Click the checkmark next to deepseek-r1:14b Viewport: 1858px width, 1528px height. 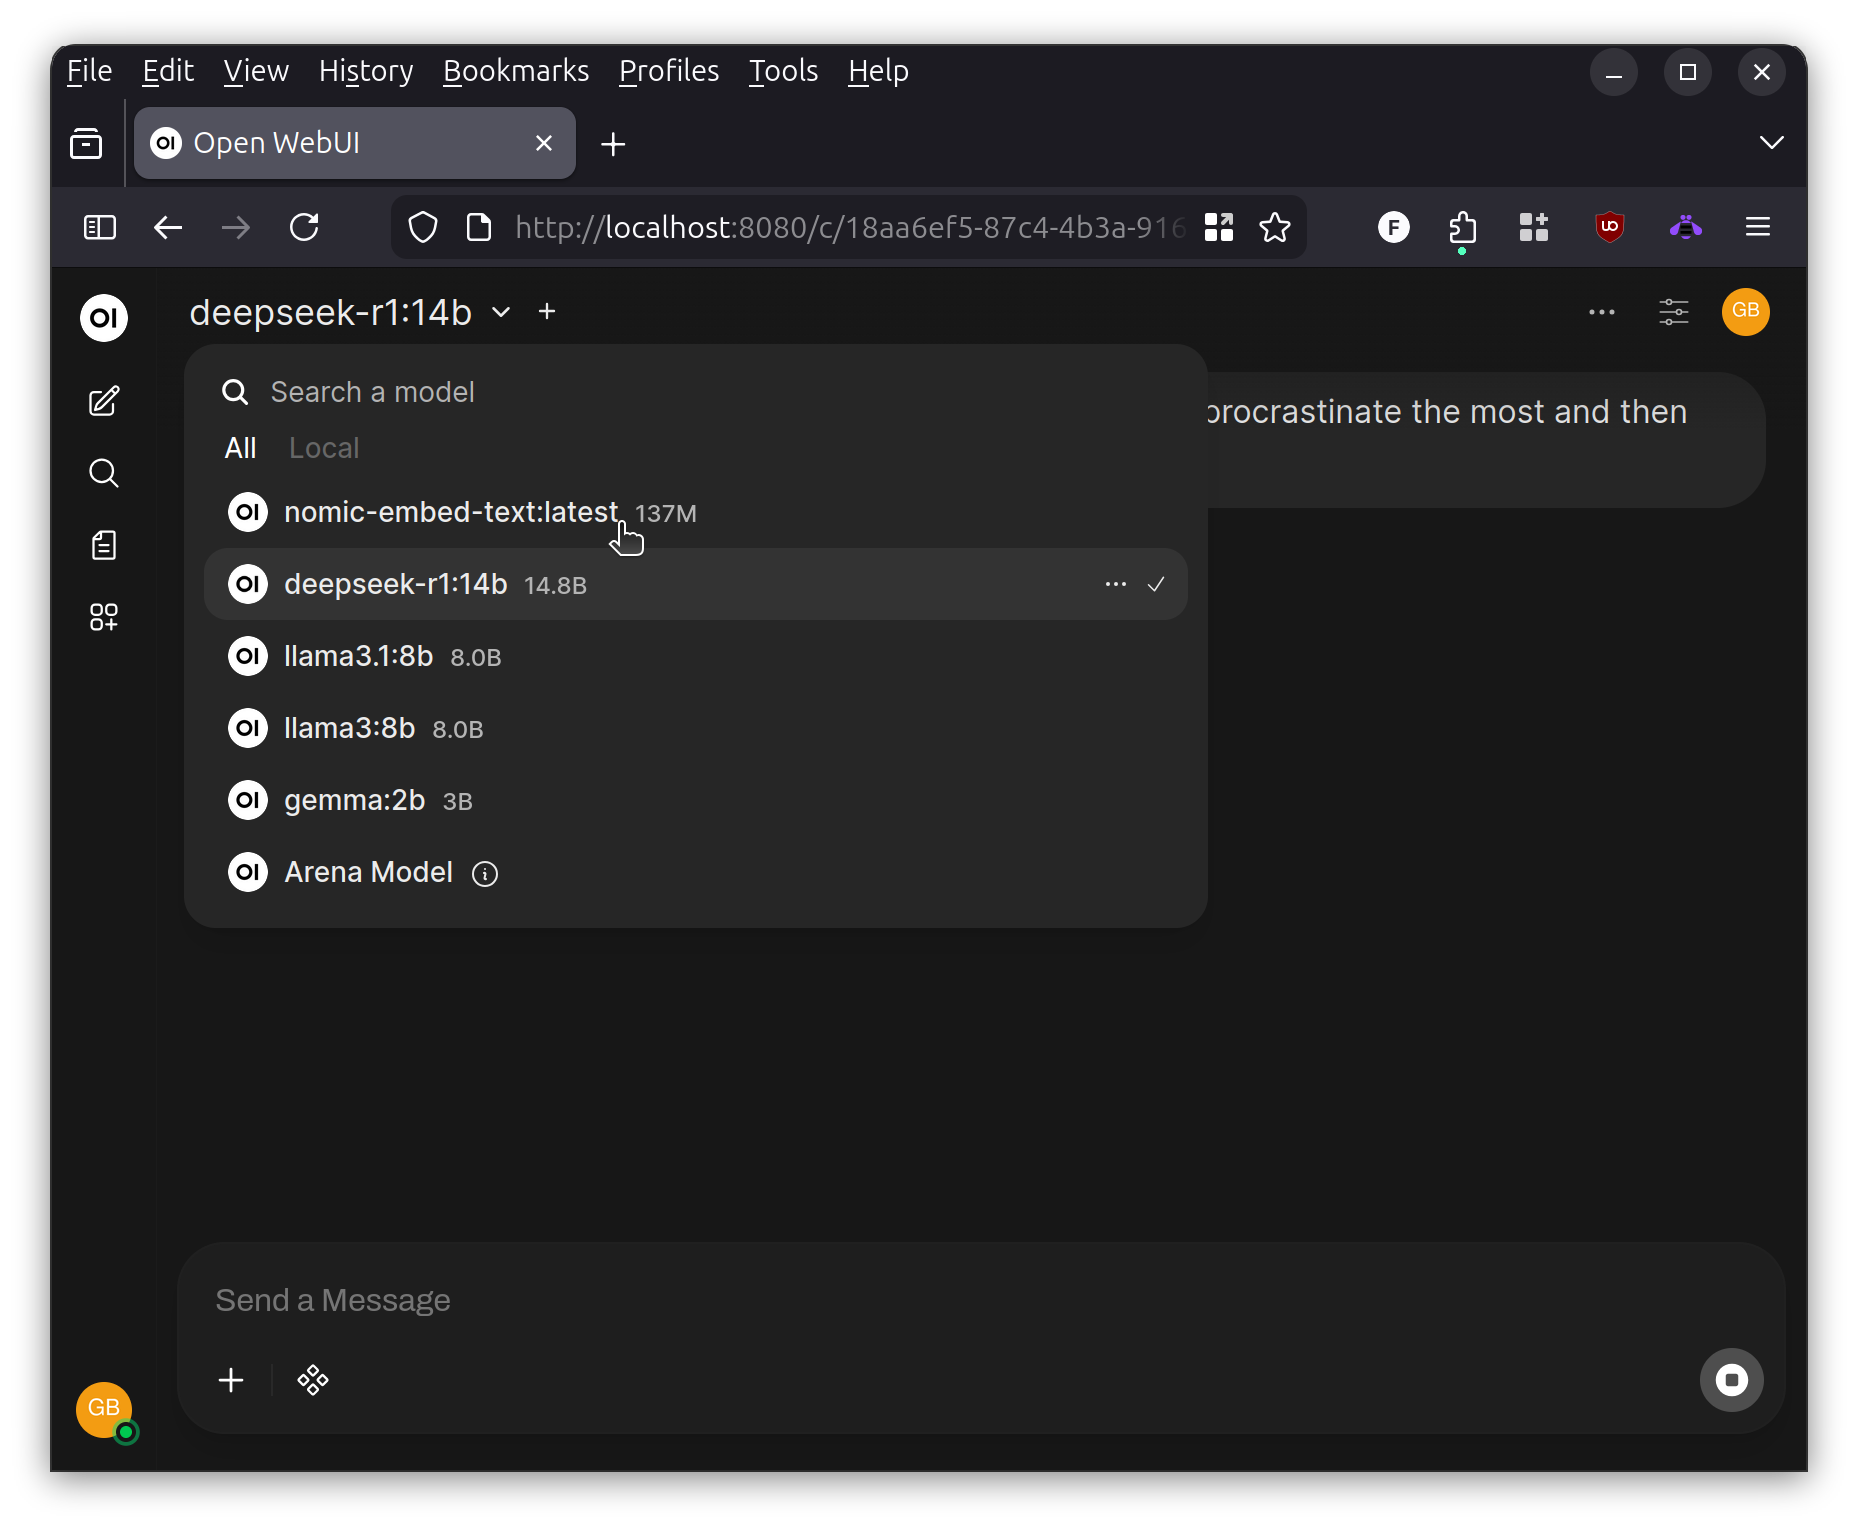point(1156,583)
